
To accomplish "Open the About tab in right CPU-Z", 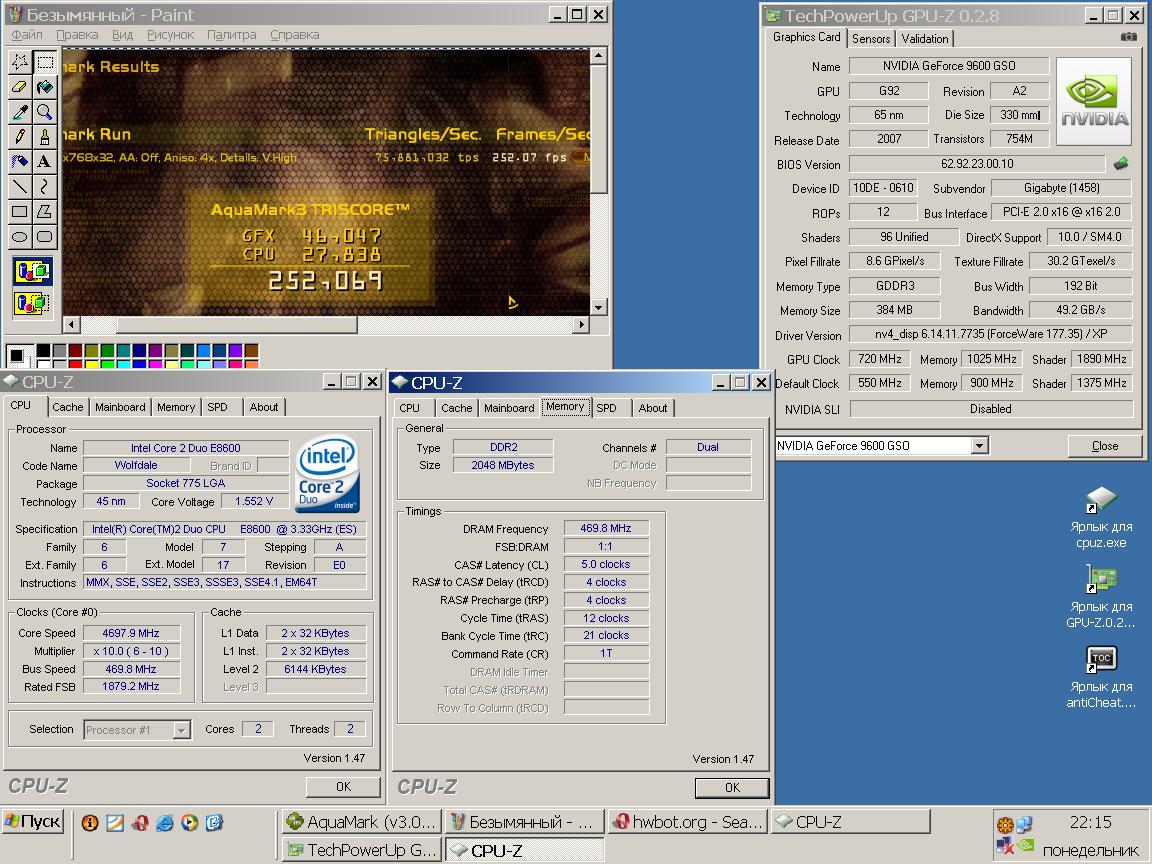I will click(x=652, y=408).
